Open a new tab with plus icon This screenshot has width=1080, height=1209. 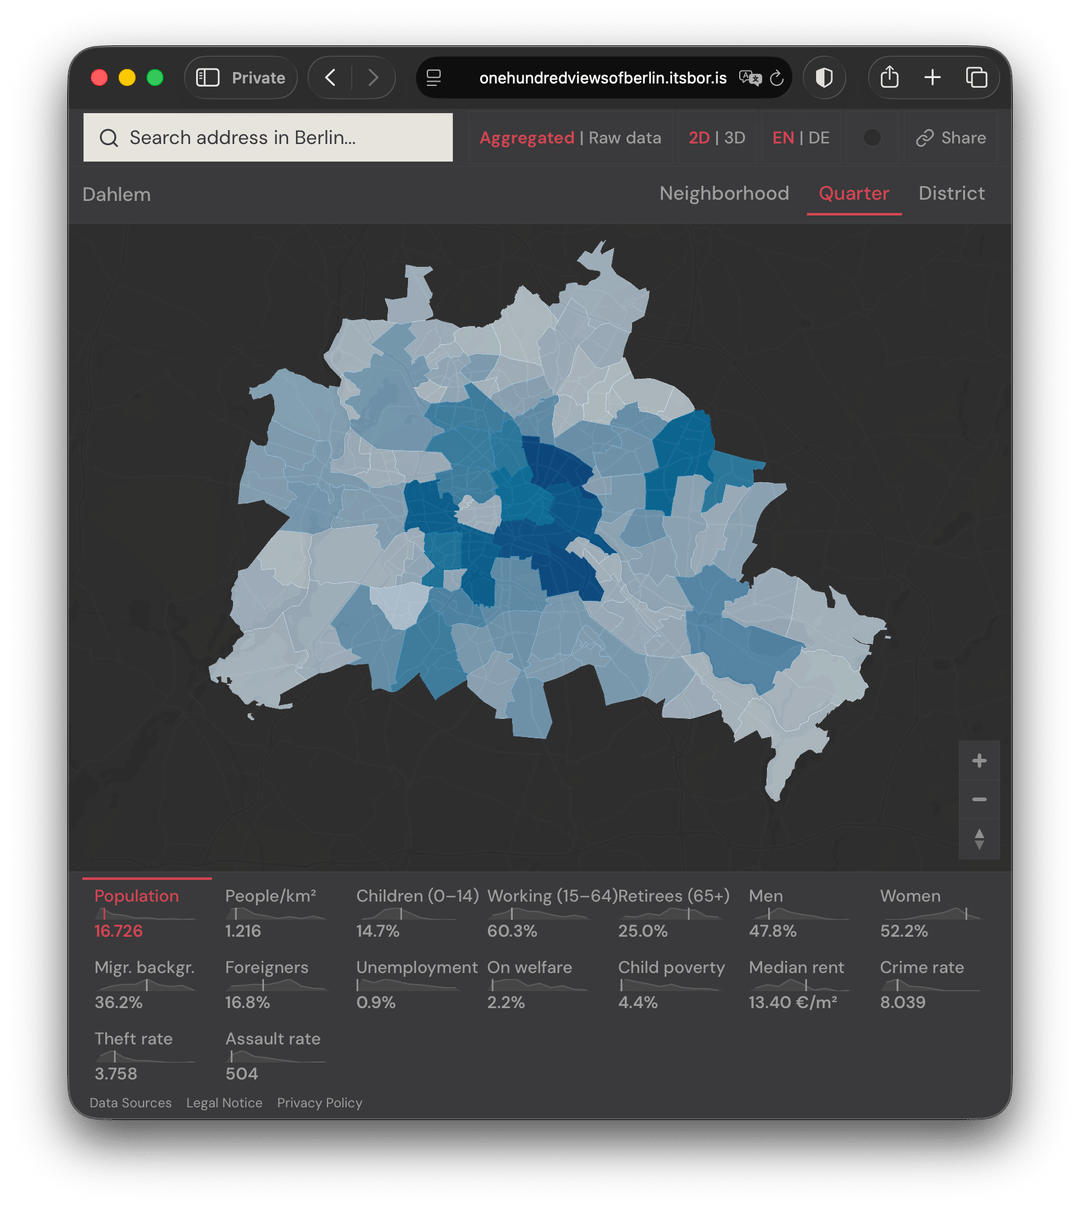(932, 78)
